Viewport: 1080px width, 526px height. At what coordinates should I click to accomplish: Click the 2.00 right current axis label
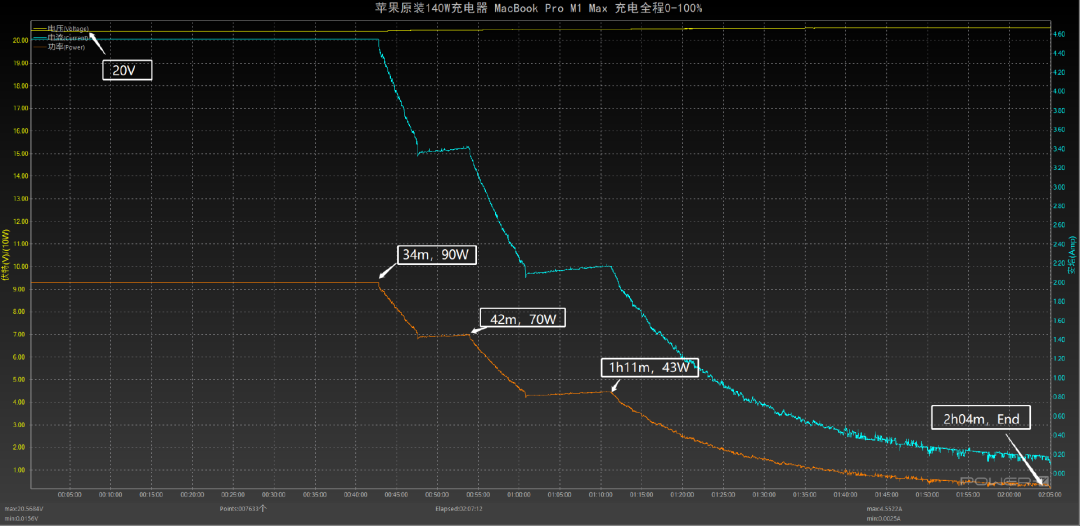[x=1060, y=282]
